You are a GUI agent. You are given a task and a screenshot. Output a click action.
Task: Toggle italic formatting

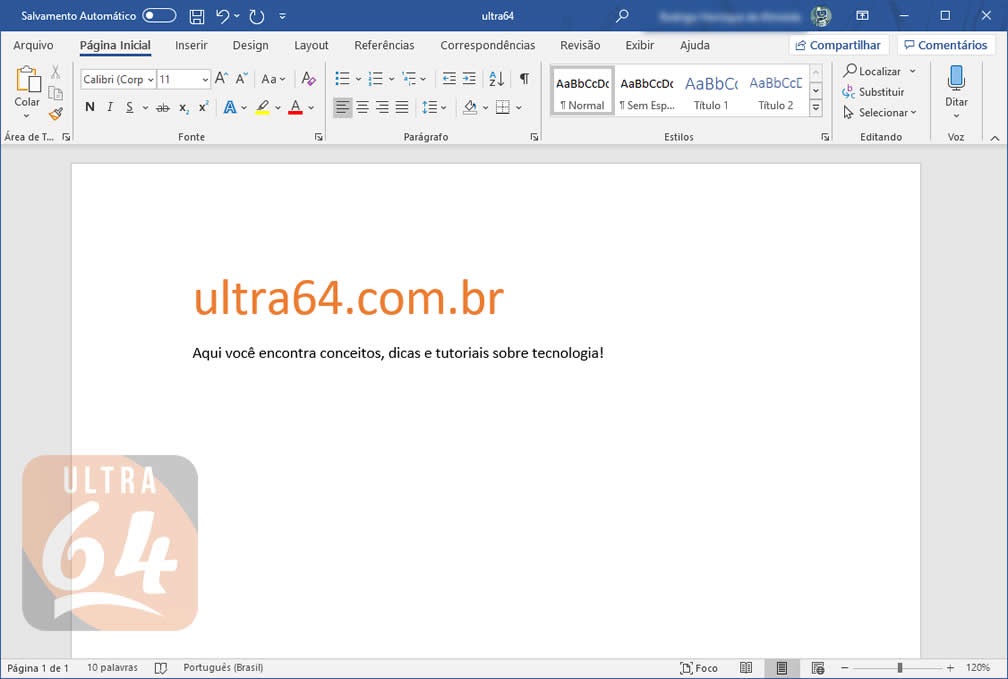(x=107, y=107)
